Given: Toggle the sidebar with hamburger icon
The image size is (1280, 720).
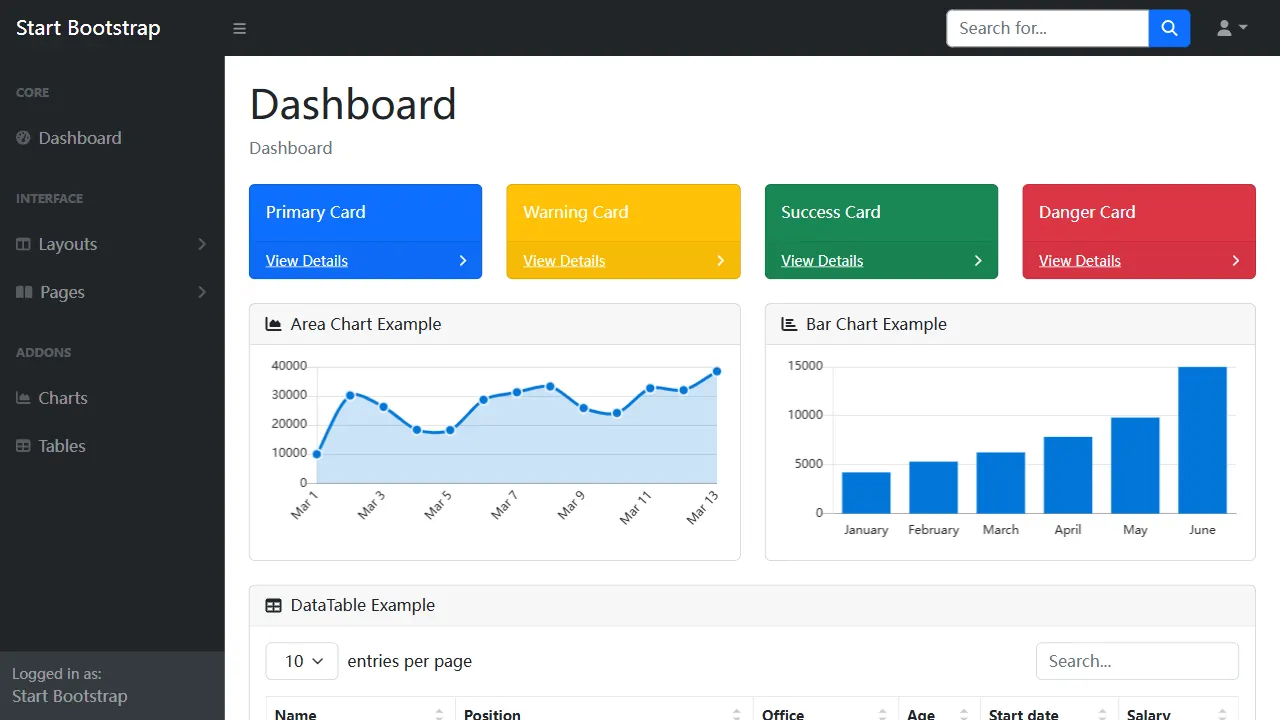Looking at the screenshot, I should coord(239,28).
